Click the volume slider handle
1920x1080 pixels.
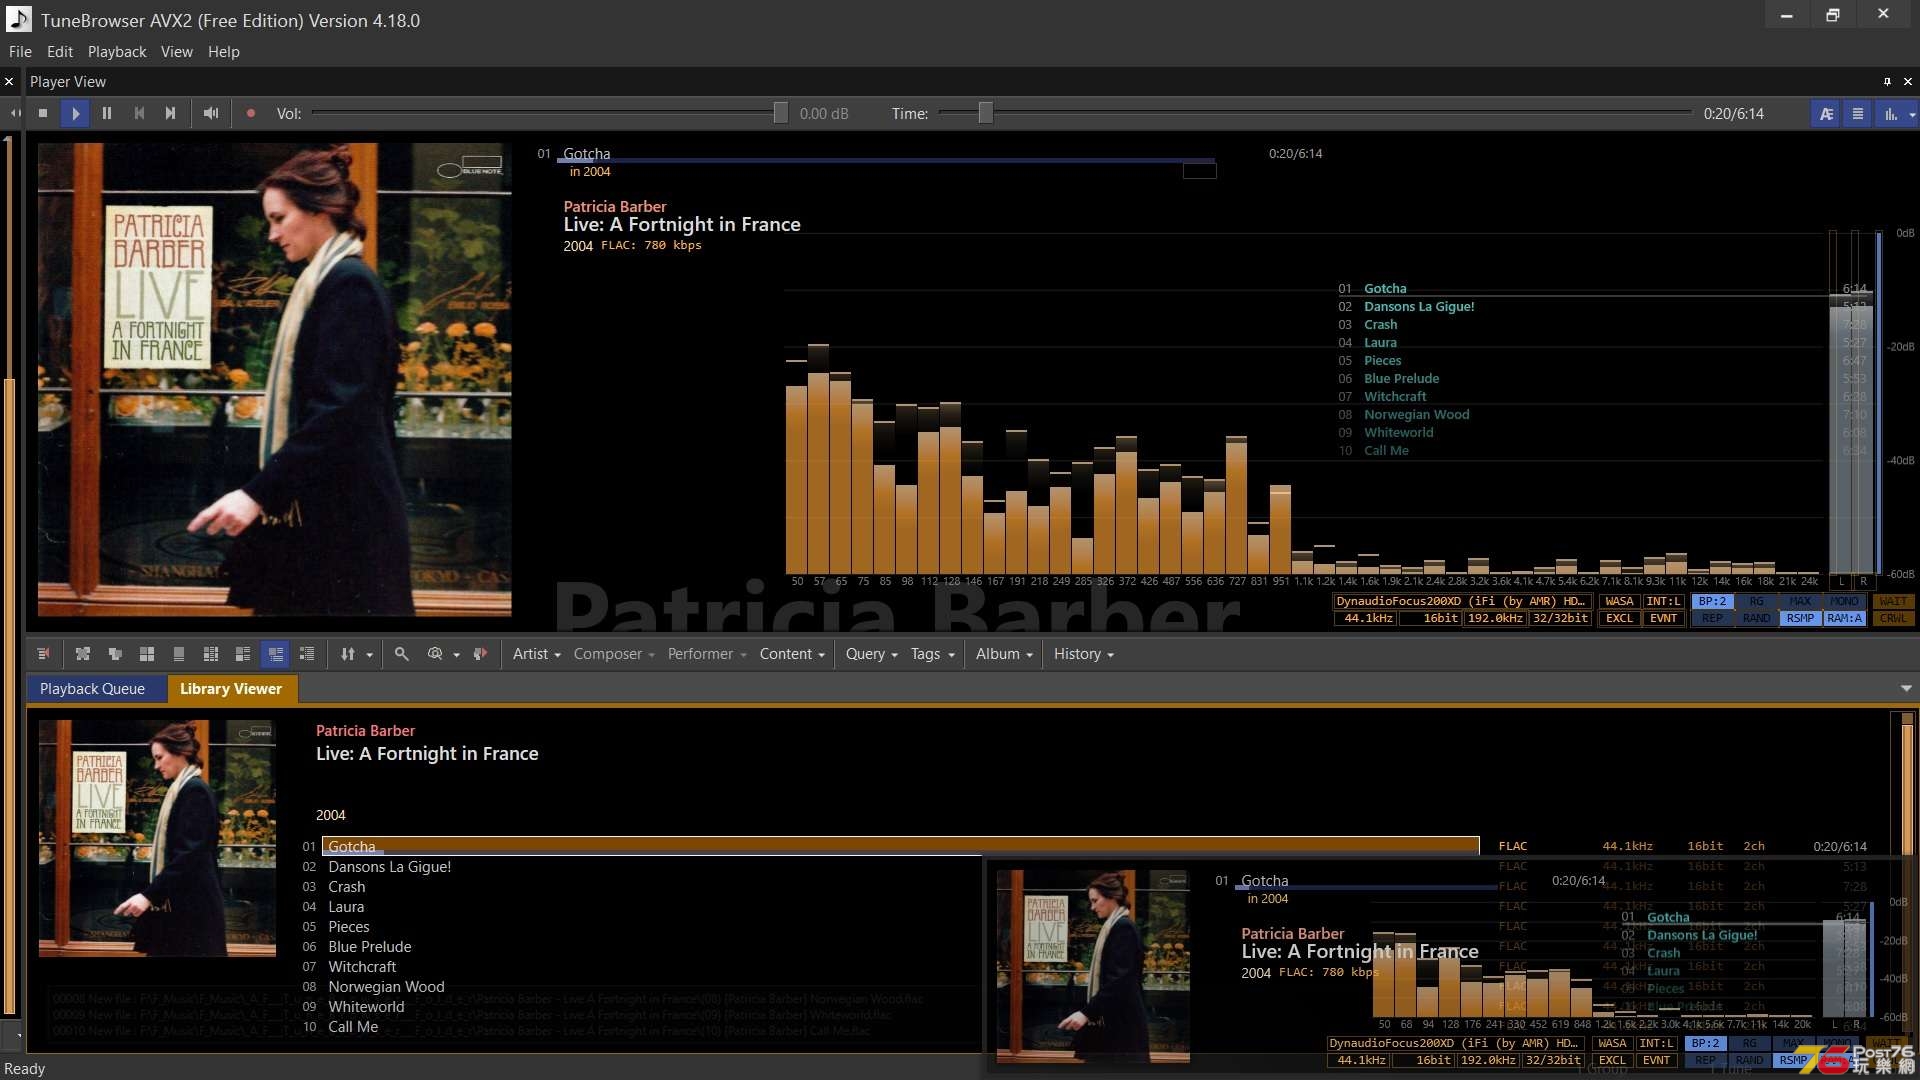[780, 114]
